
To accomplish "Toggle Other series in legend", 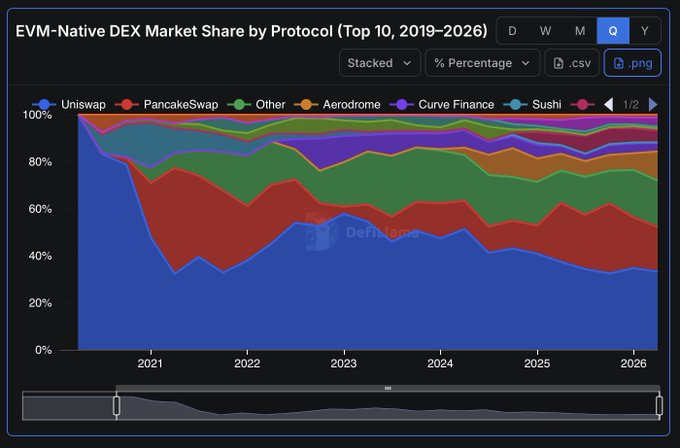I will point(256,105).
